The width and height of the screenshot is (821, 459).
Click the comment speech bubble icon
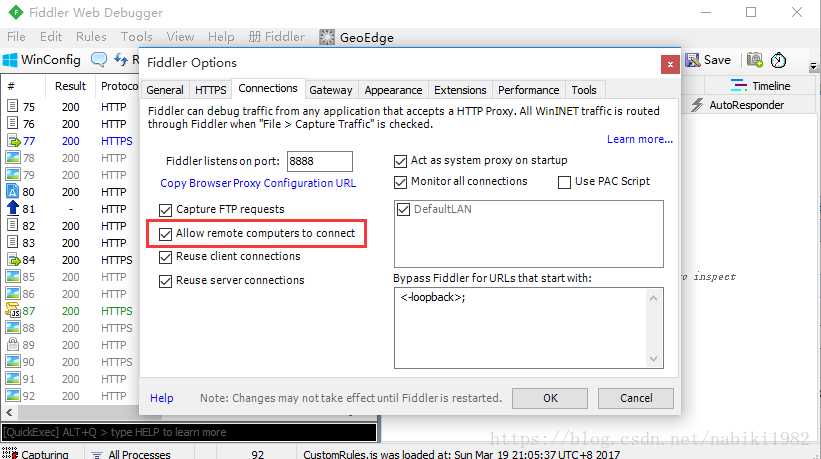[98, 60]
